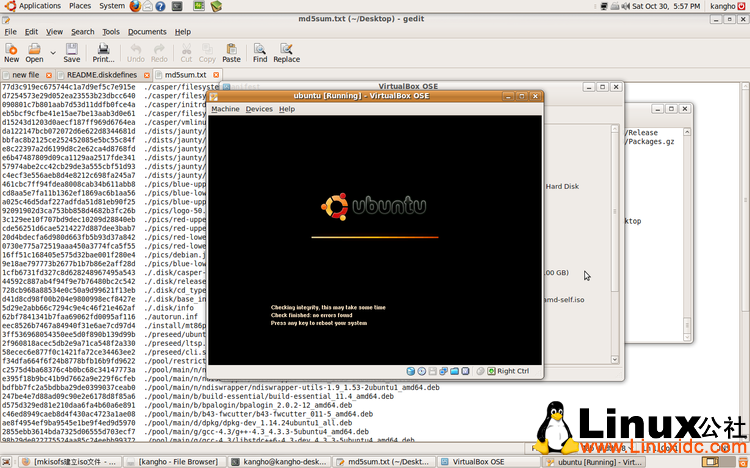750x468 pixels.
Task: Open the System menu in the top panel
Action: point(112,6)
